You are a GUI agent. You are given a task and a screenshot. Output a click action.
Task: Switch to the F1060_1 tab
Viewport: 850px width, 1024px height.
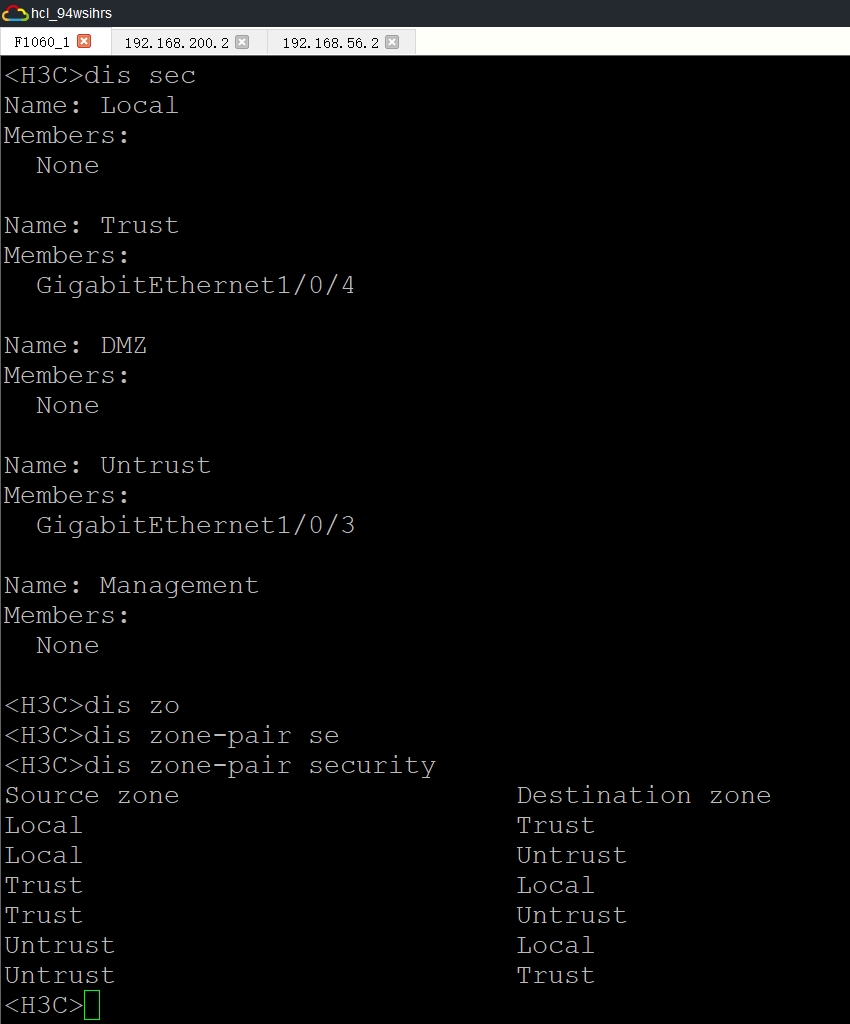pos(42,42)
